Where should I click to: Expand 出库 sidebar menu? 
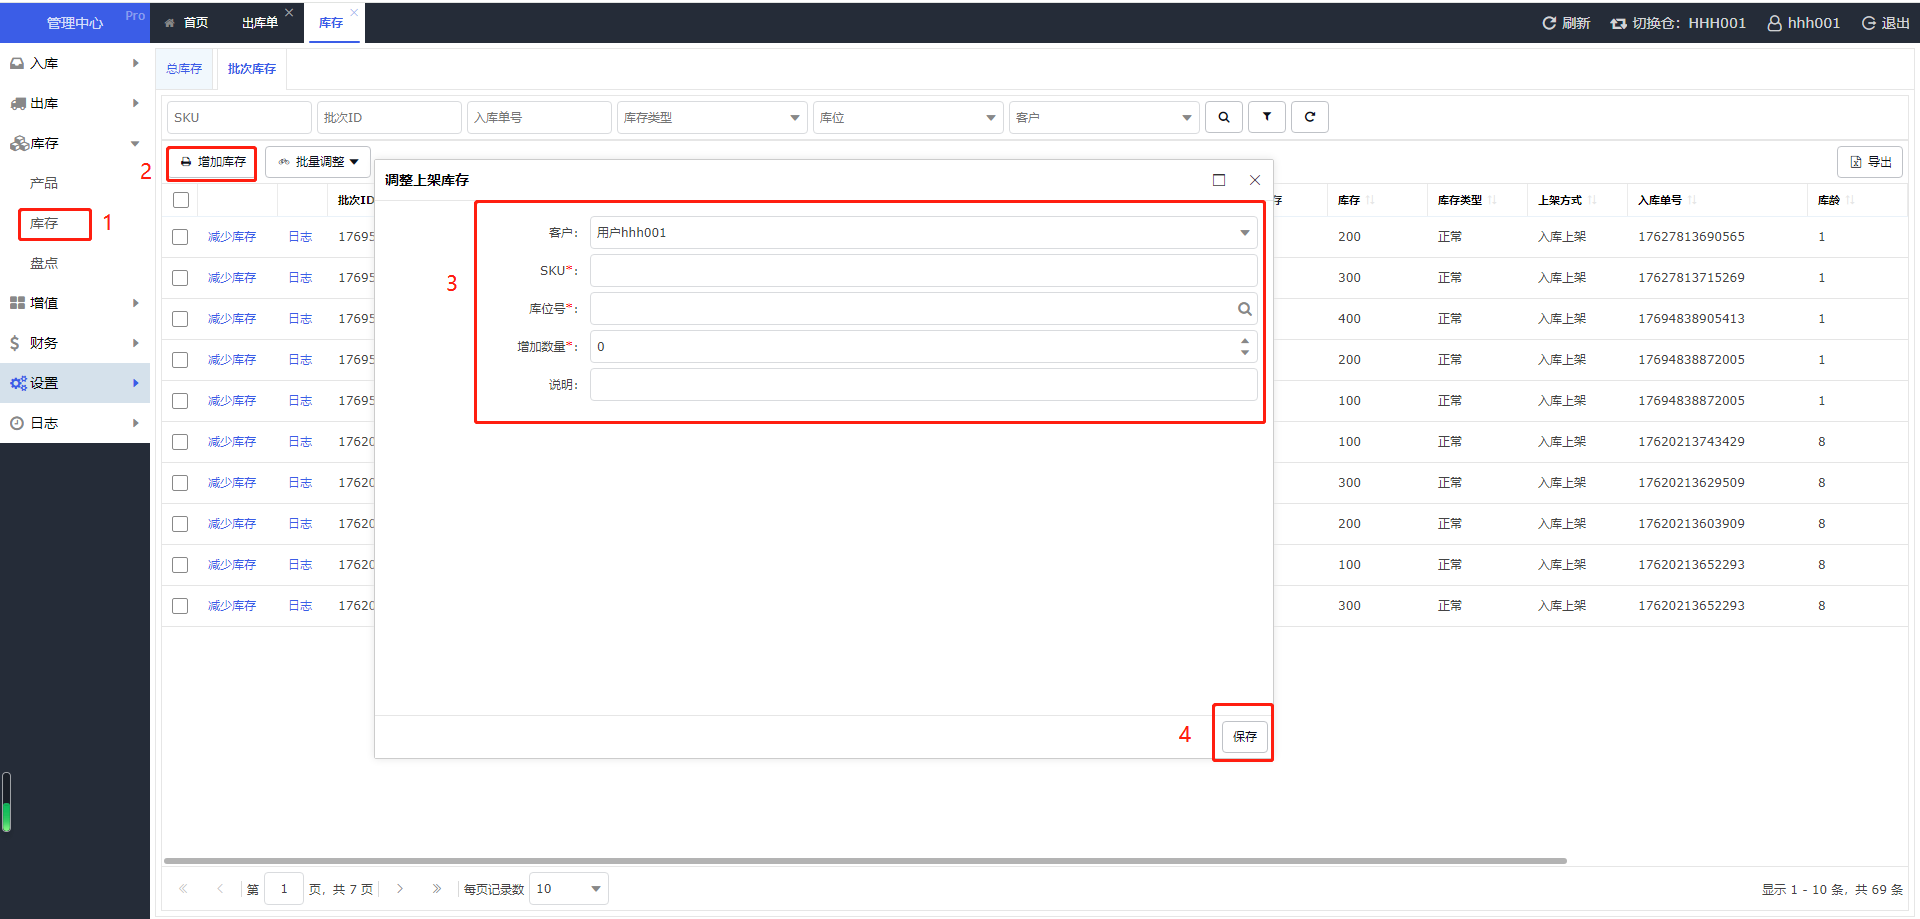click(75, 103)
